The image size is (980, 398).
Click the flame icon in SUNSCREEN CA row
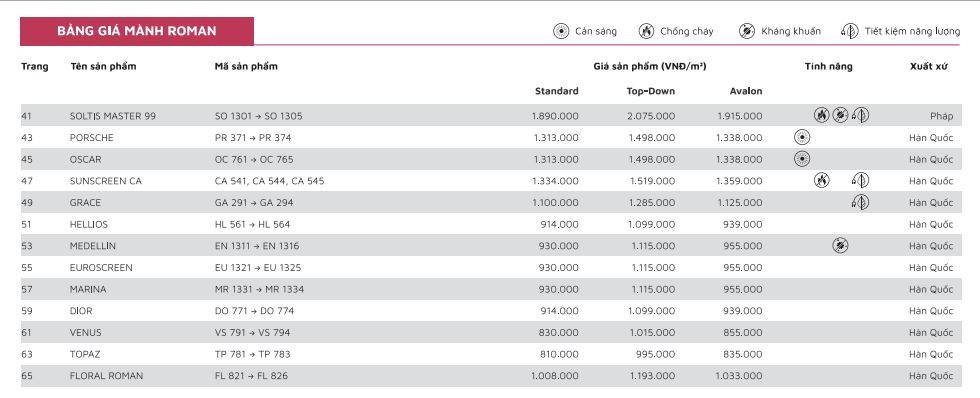(821, 181)
